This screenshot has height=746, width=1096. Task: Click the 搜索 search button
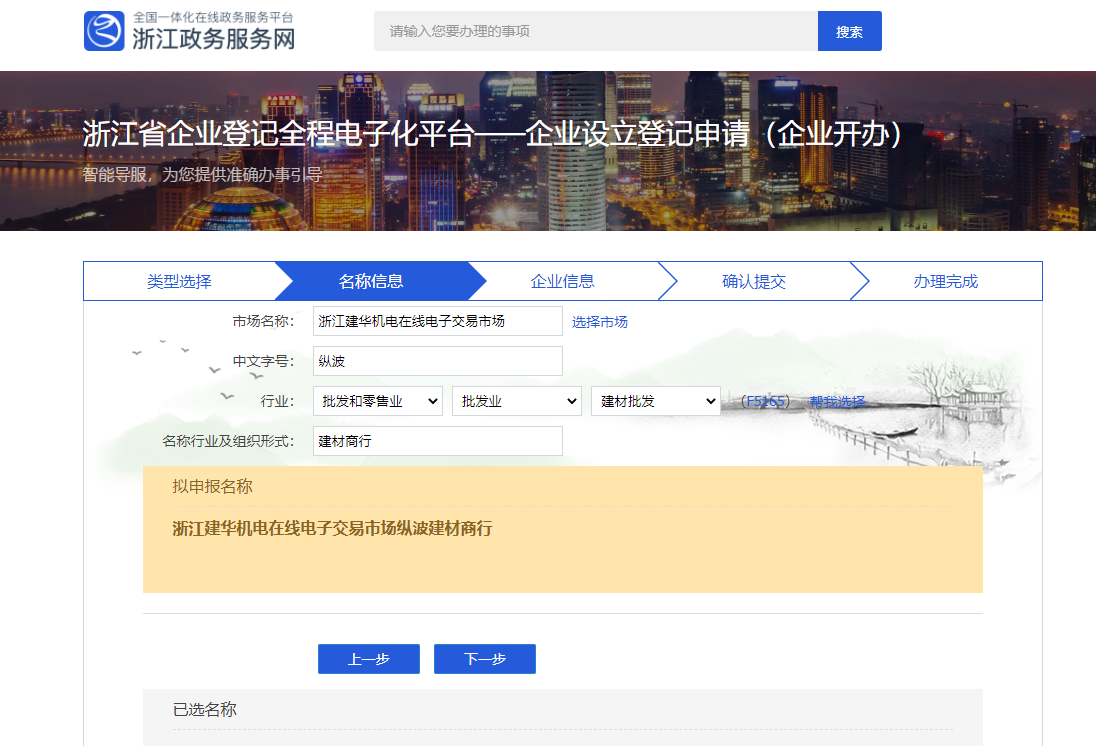pyautogui.click(x=849, y=30)
